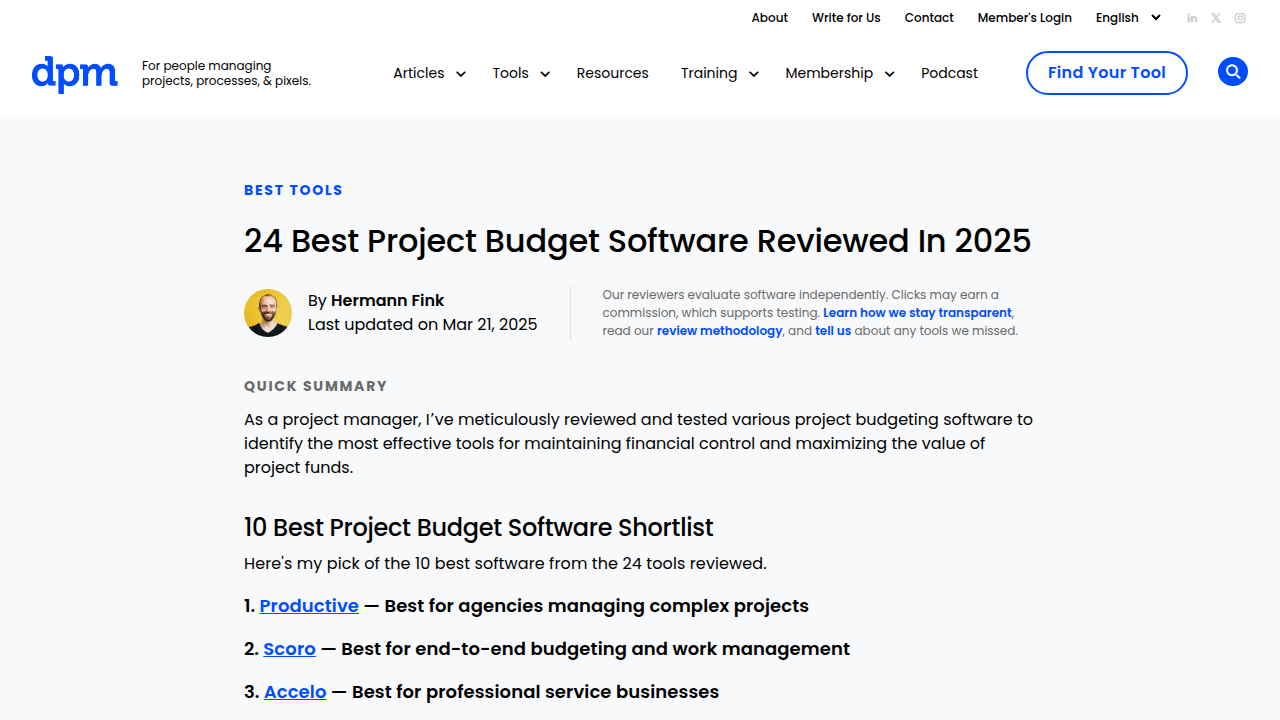Open the Scoro tool link
The image size is (1280, 720).
(x=289, y=649)
